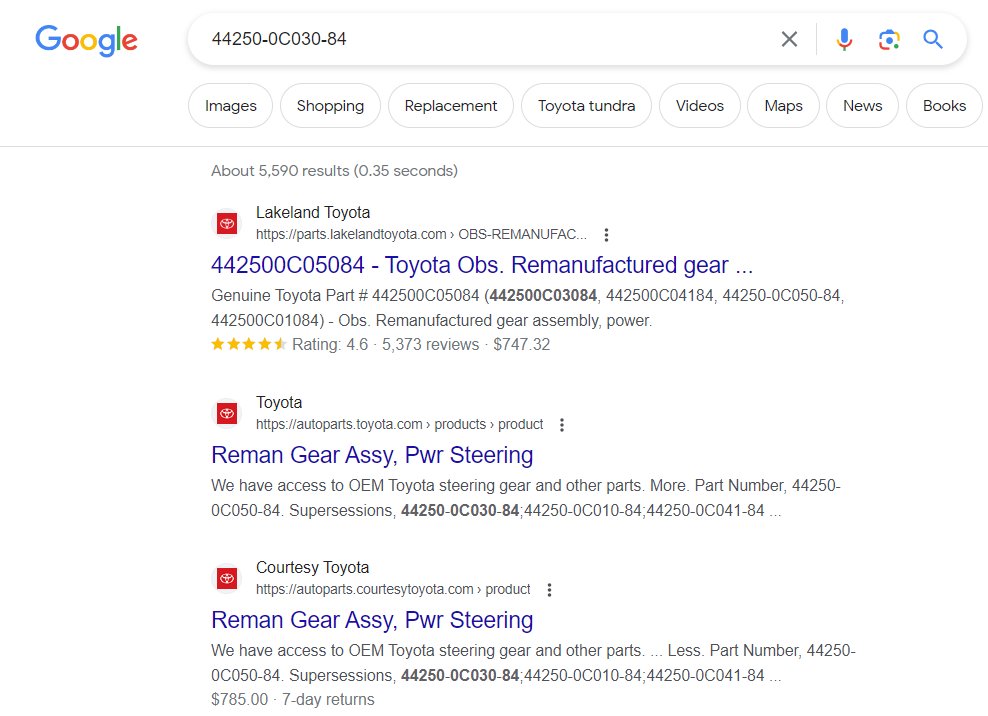
Task: Filter results by Images
Action: point(231,105)
